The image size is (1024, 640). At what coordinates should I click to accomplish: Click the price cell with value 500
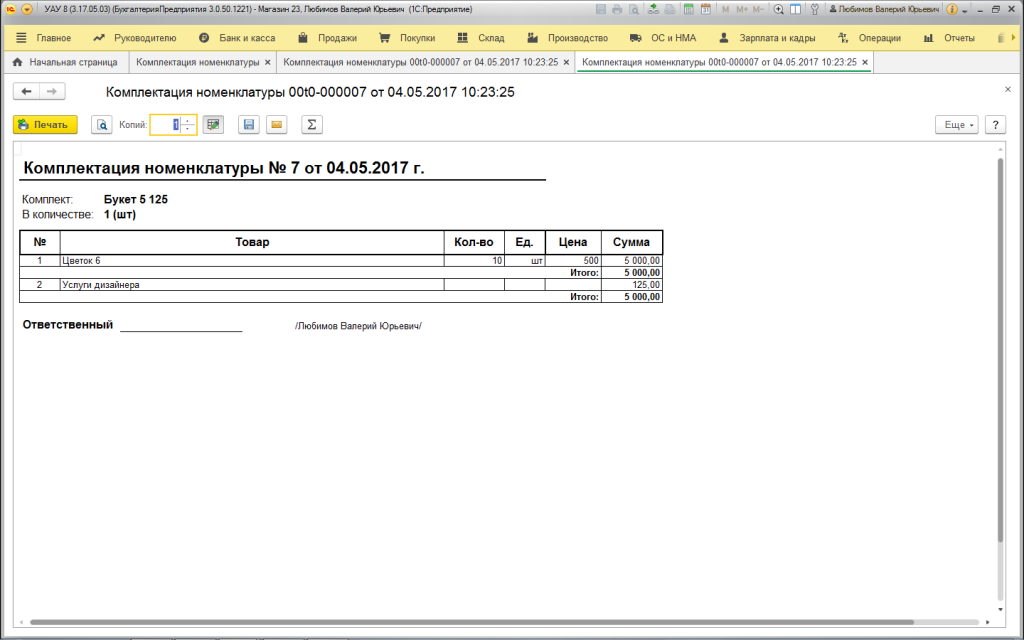573,261
